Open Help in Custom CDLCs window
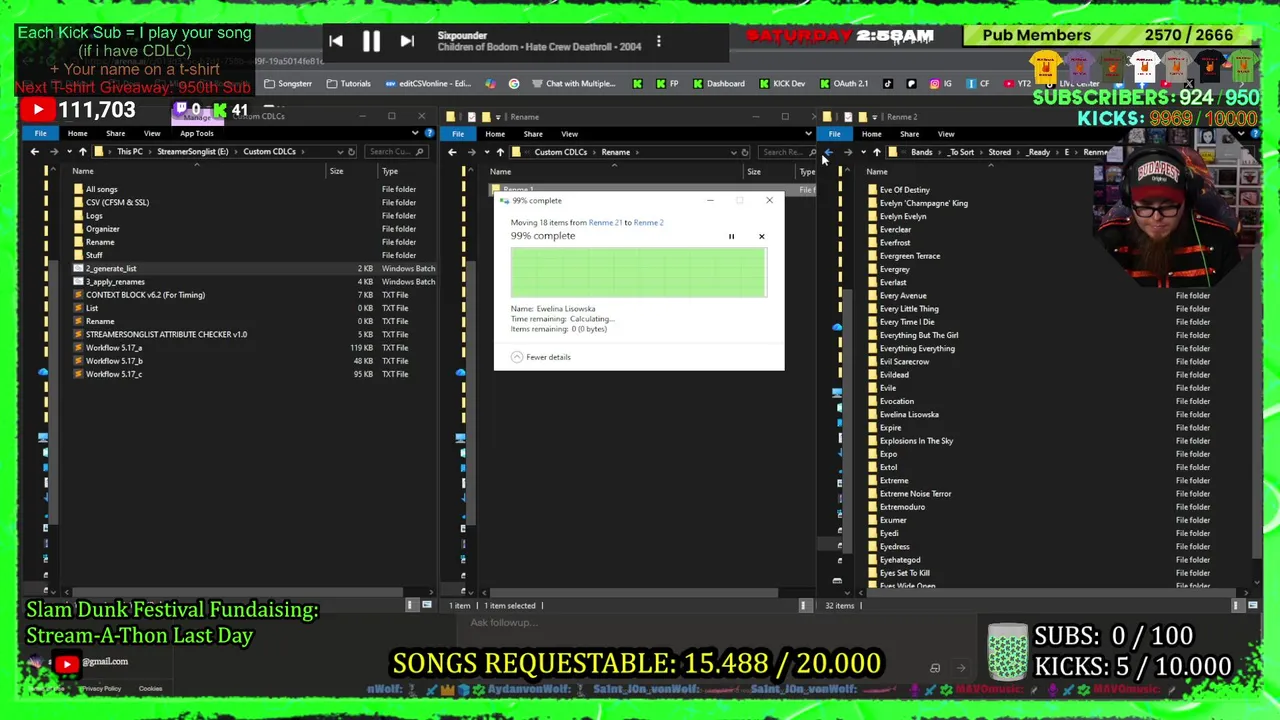 tap(428, 133)
